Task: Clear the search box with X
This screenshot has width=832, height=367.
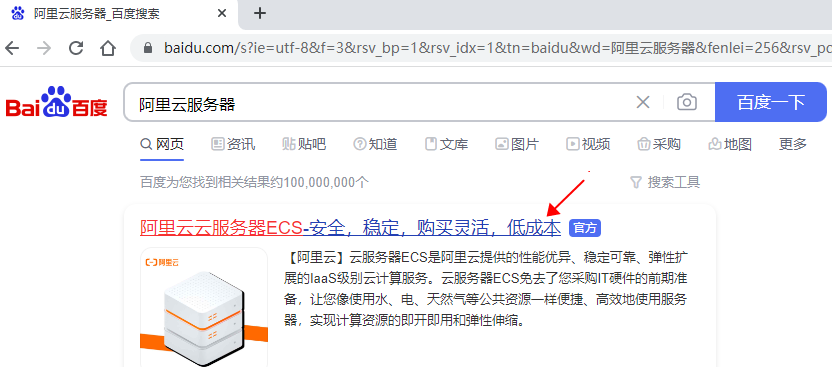Action: click(x=643, y=102)
